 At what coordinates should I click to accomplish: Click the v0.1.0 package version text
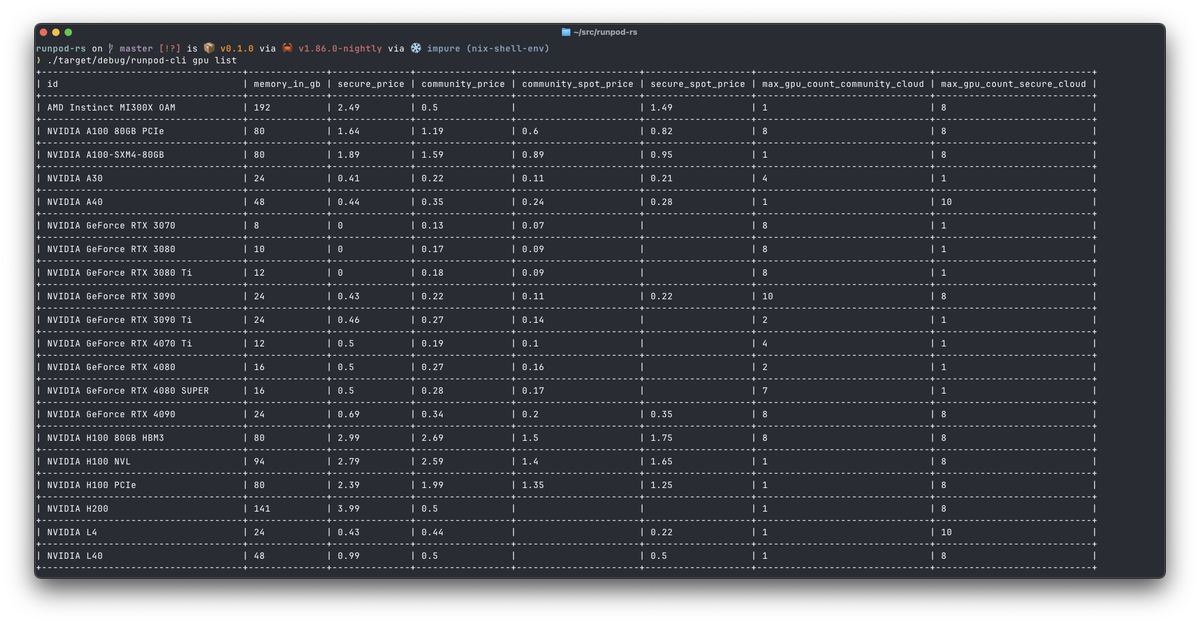[238, 48]
